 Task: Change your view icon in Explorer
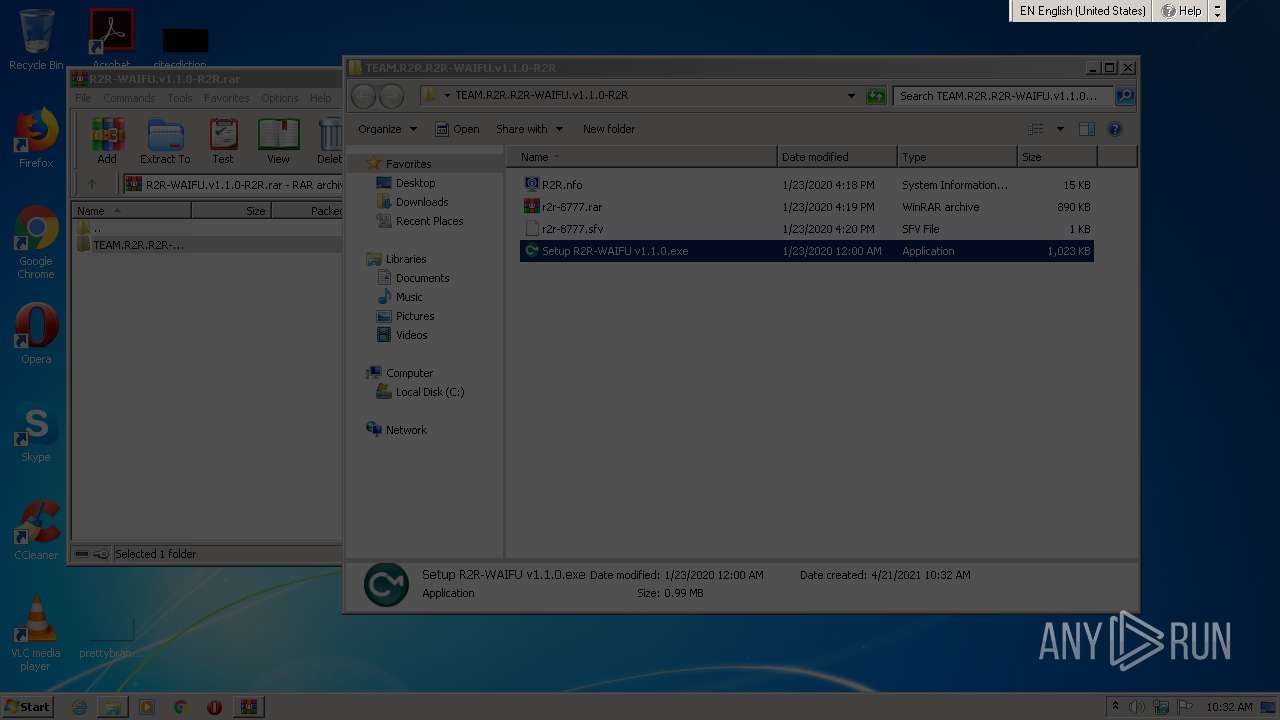[x=1036, y=129]
